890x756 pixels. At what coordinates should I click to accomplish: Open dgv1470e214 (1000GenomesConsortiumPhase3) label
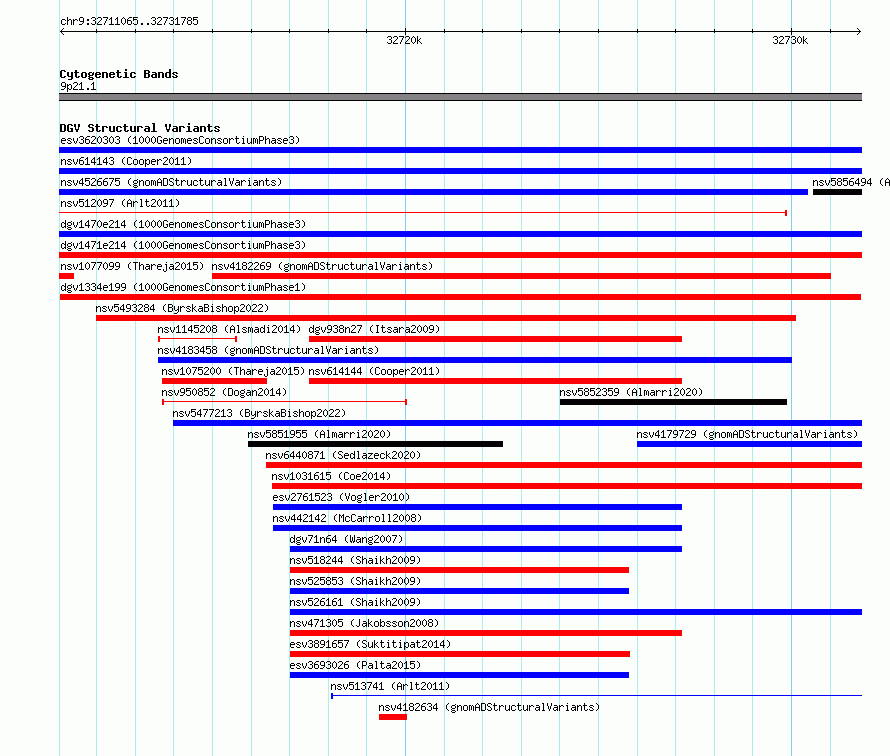coord(183,224)
